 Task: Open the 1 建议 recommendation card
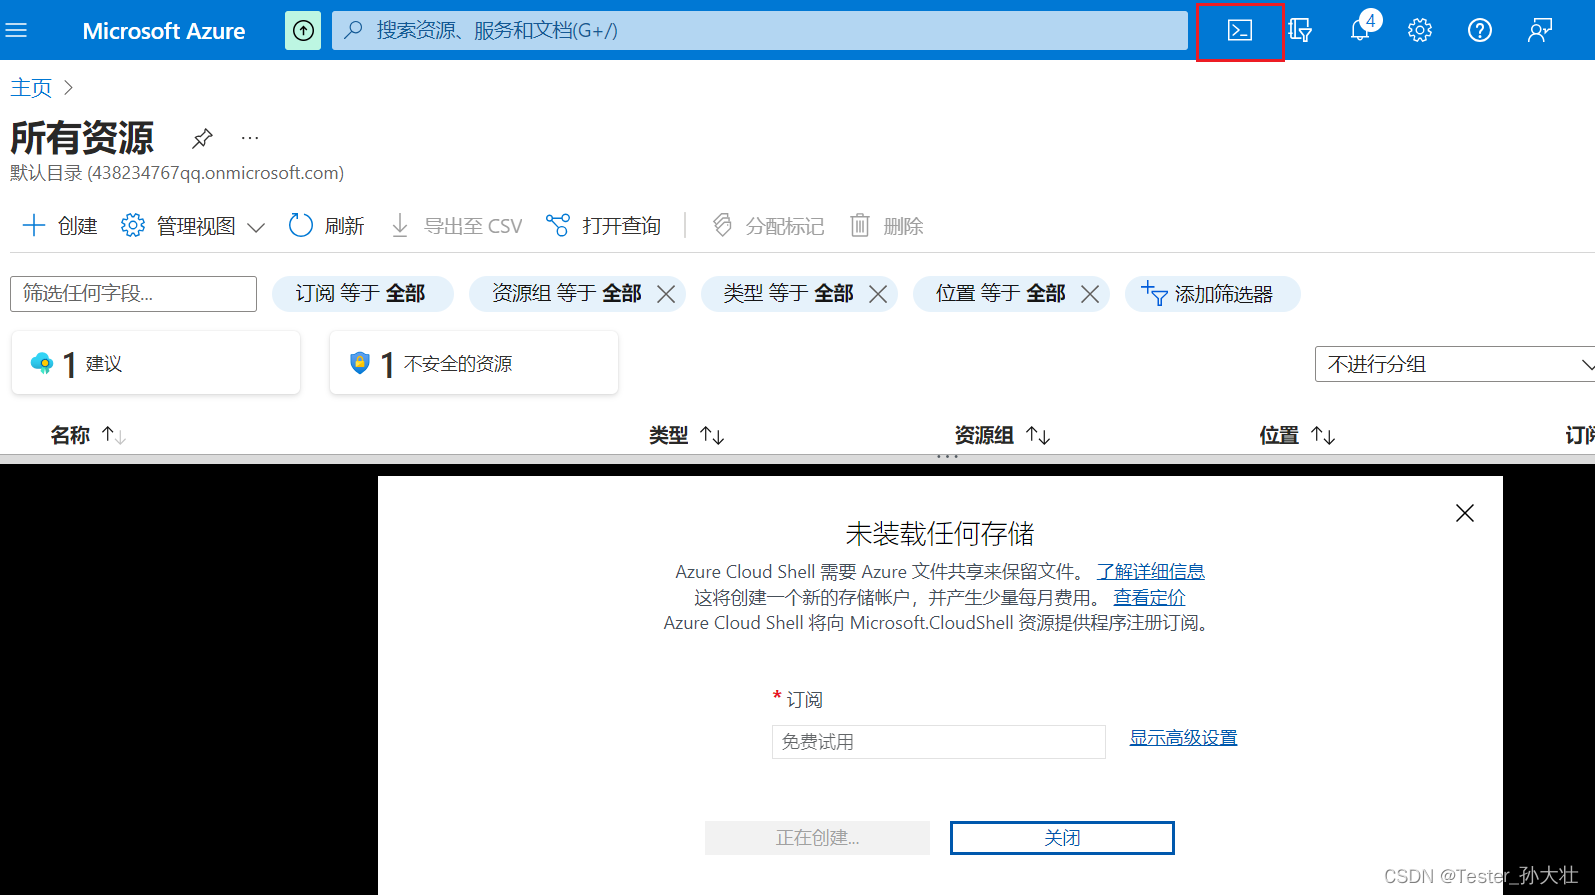point(156,363)
